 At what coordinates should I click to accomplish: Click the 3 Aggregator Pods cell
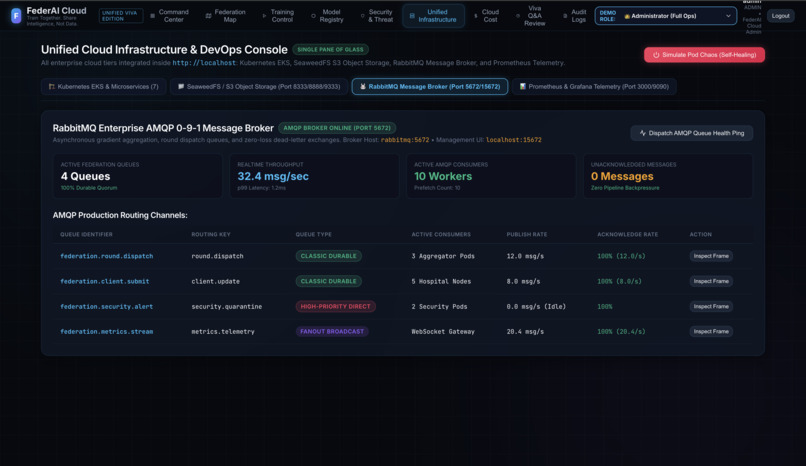pos(443,256)
